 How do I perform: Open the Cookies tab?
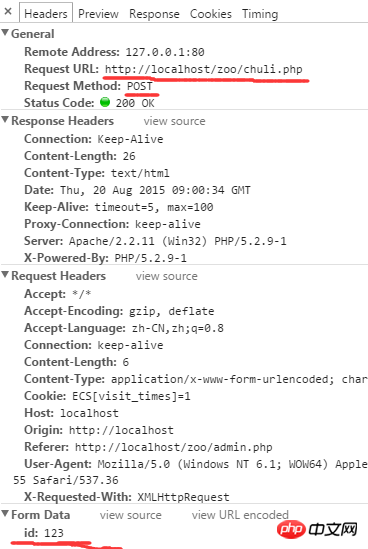coord(210,14)
